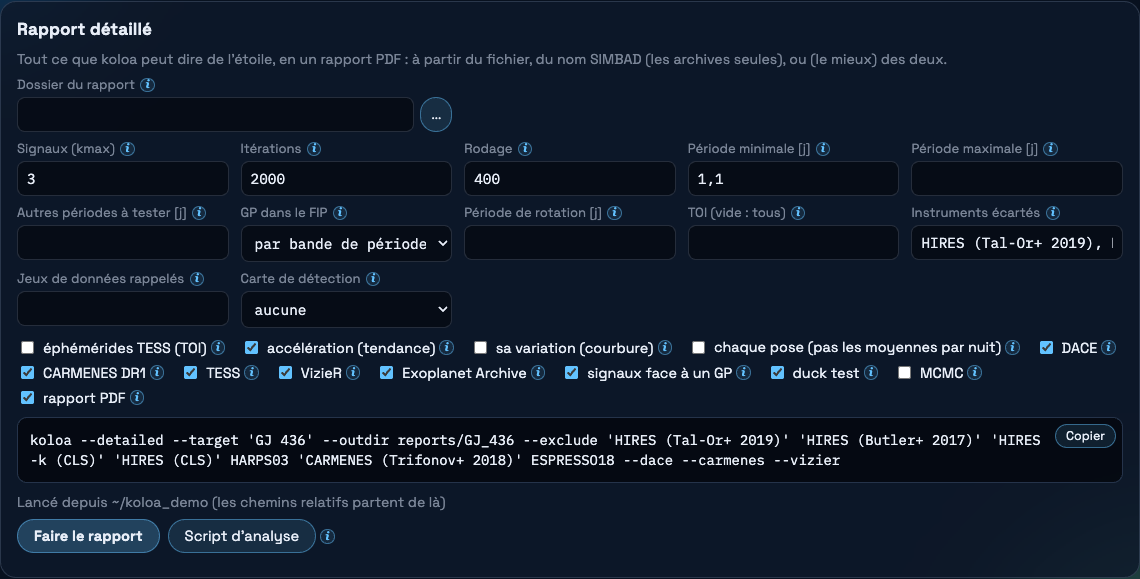Open info icon for rapport PDF option
1140x579 pixels.
(137, 397)
